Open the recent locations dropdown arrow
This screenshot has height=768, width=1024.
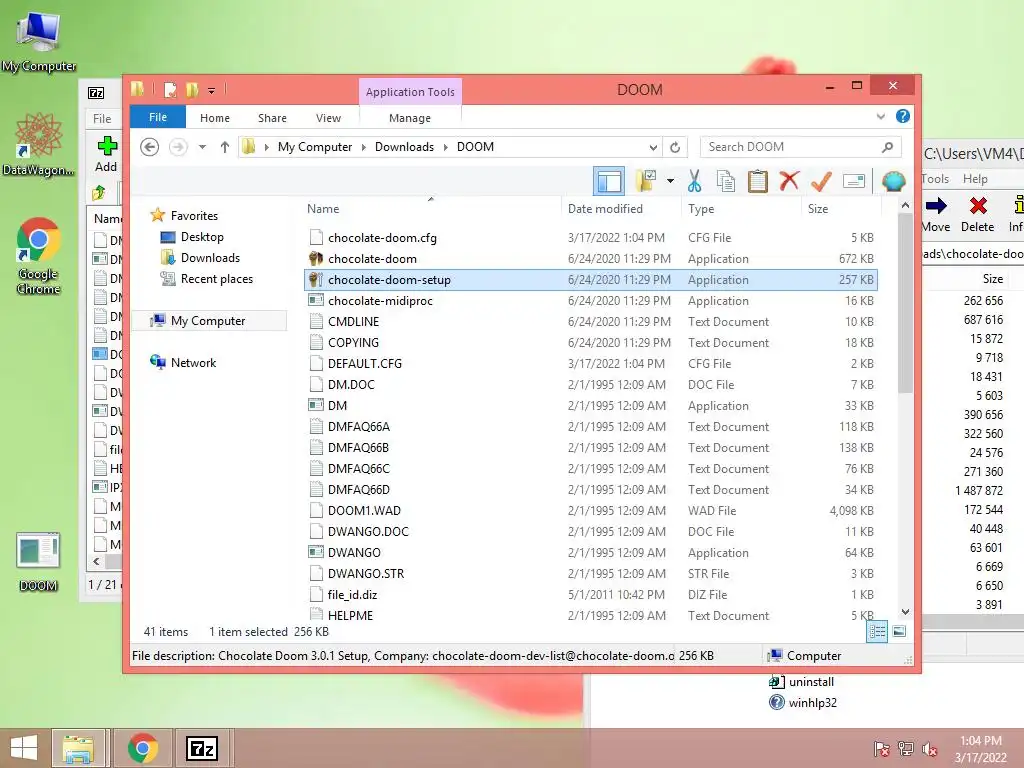click(x=202, y=147)
